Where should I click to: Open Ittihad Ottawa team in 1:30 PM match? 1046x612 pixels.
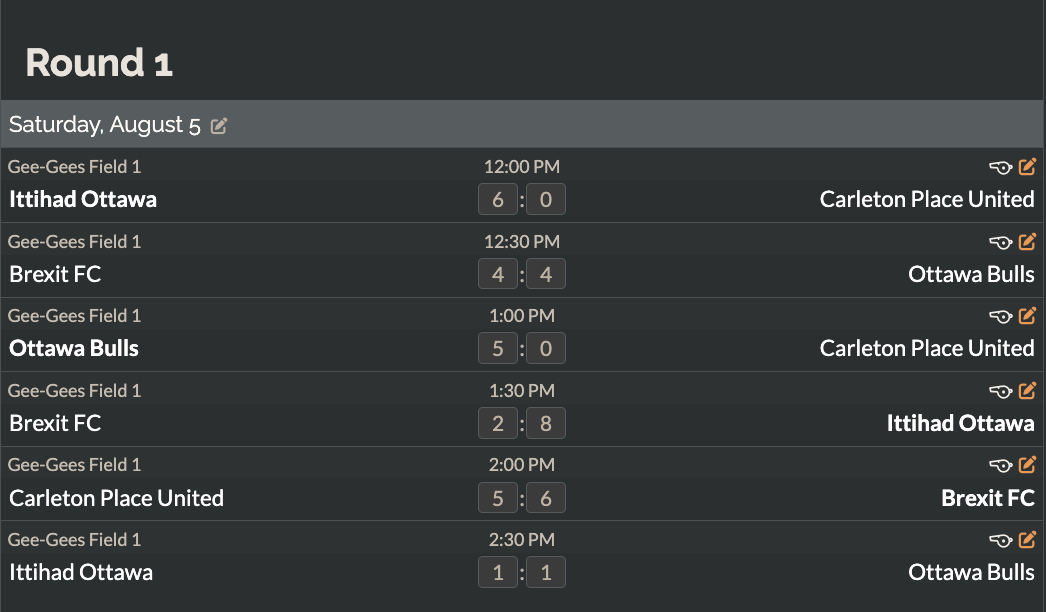pyautogui.click(x=960, y=423)
